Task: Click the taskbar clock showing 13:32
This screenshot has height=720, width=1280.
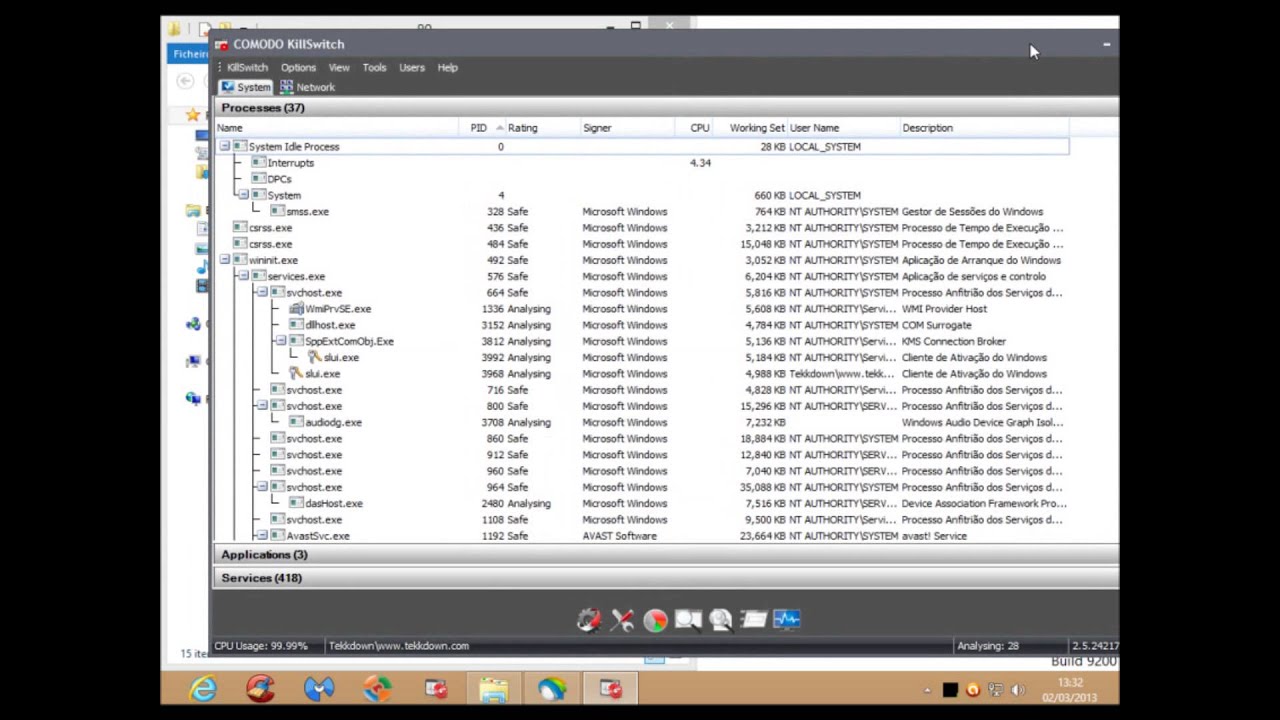Action: tap(1070, 690)
